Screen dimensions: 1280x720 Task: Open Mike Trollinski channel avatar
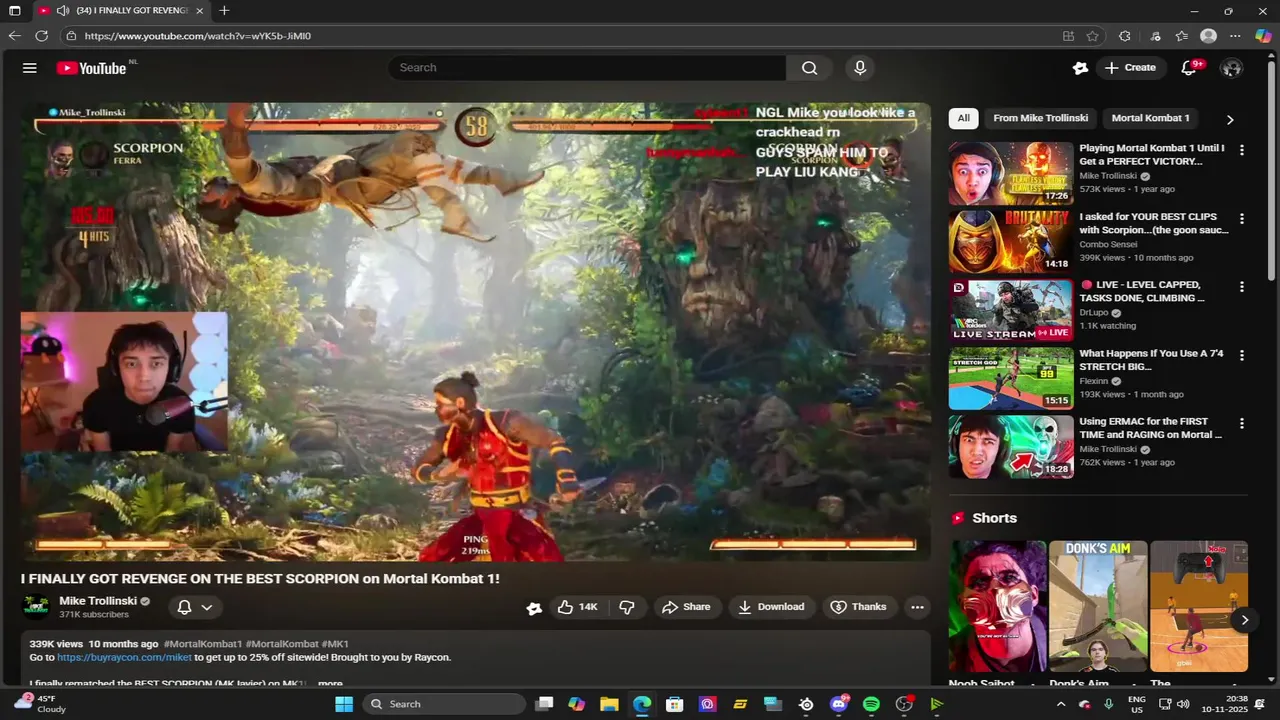[36, 607]
